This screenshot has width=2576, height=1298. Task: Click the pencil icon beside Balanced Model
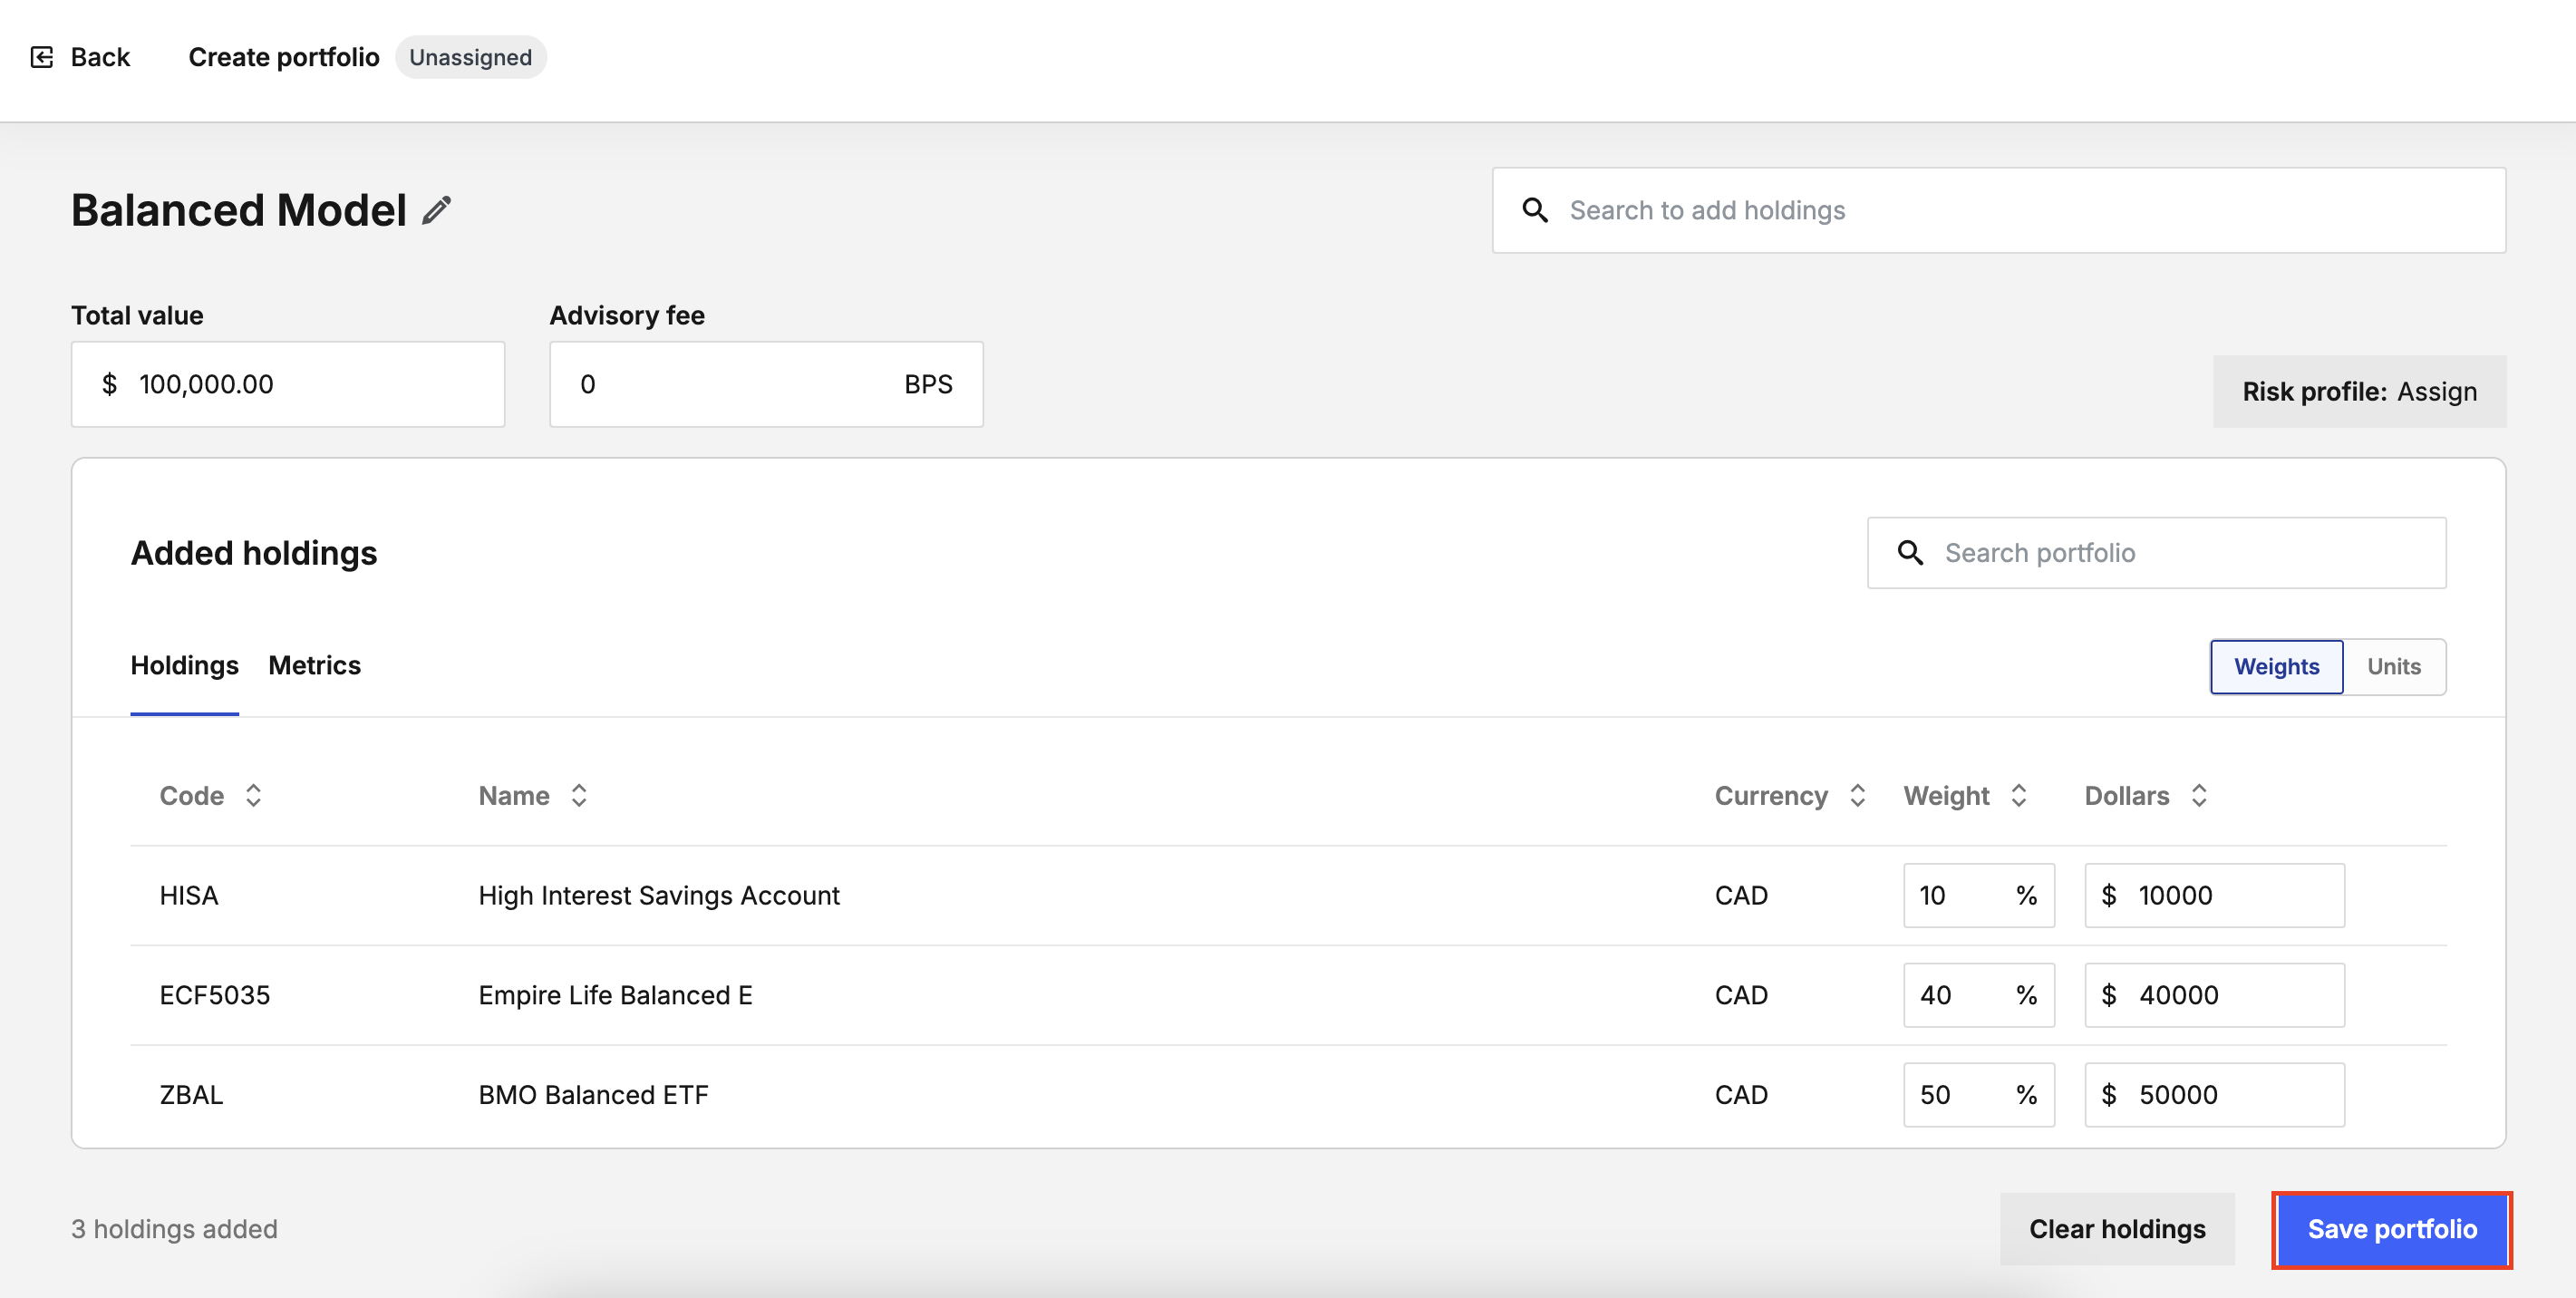[x=436, y=211]
